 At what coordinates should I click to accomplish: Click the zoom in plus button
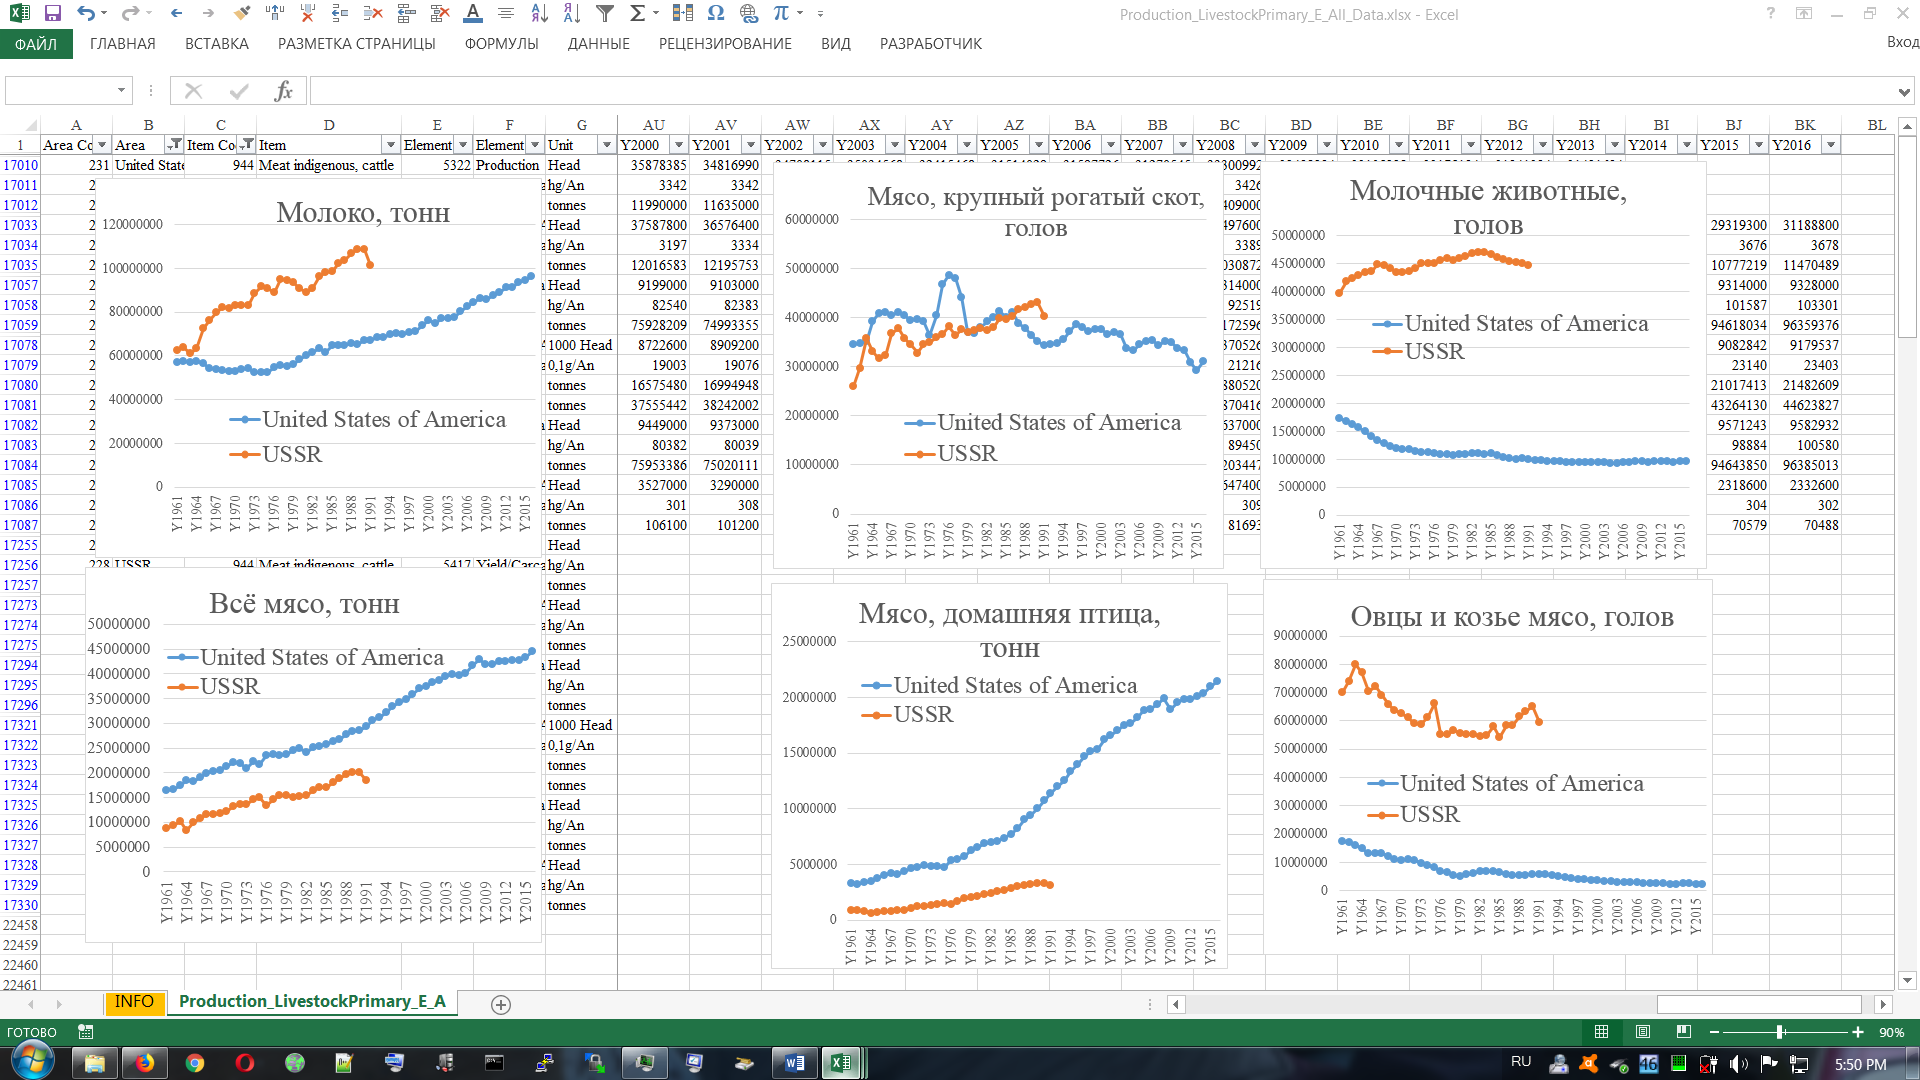[1858, 1032]
